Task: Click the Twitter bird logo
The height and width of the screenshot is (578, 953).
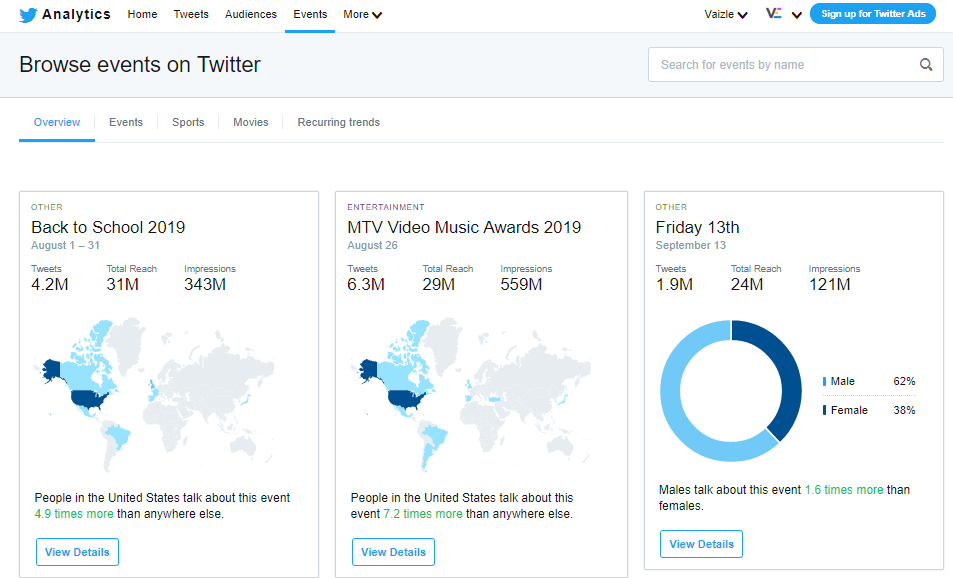Action: pos(28,15)
